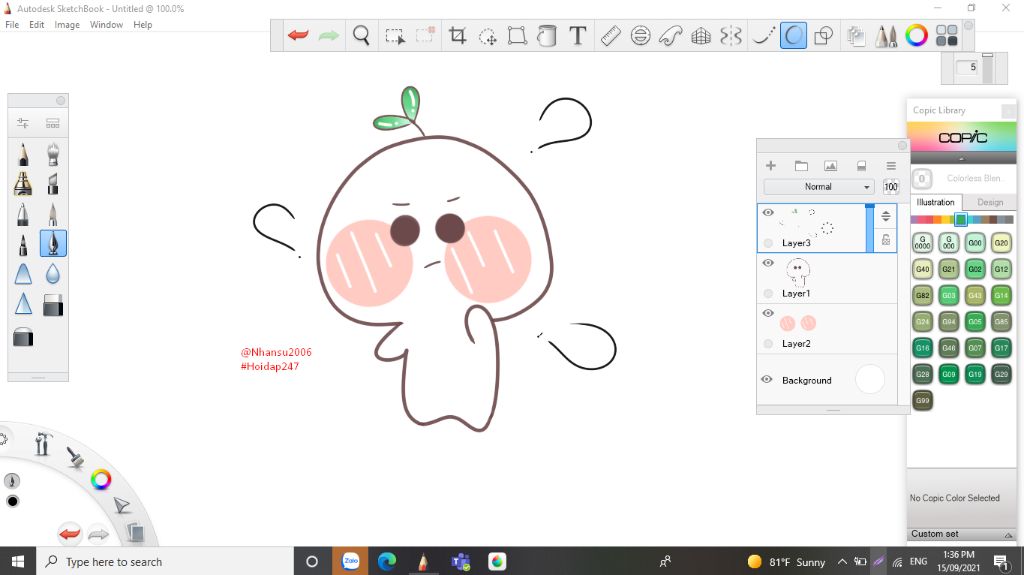The image size is (1024, 575).
Task: Open the Draw Styles shapes tool
Action: tap(824, 35)
